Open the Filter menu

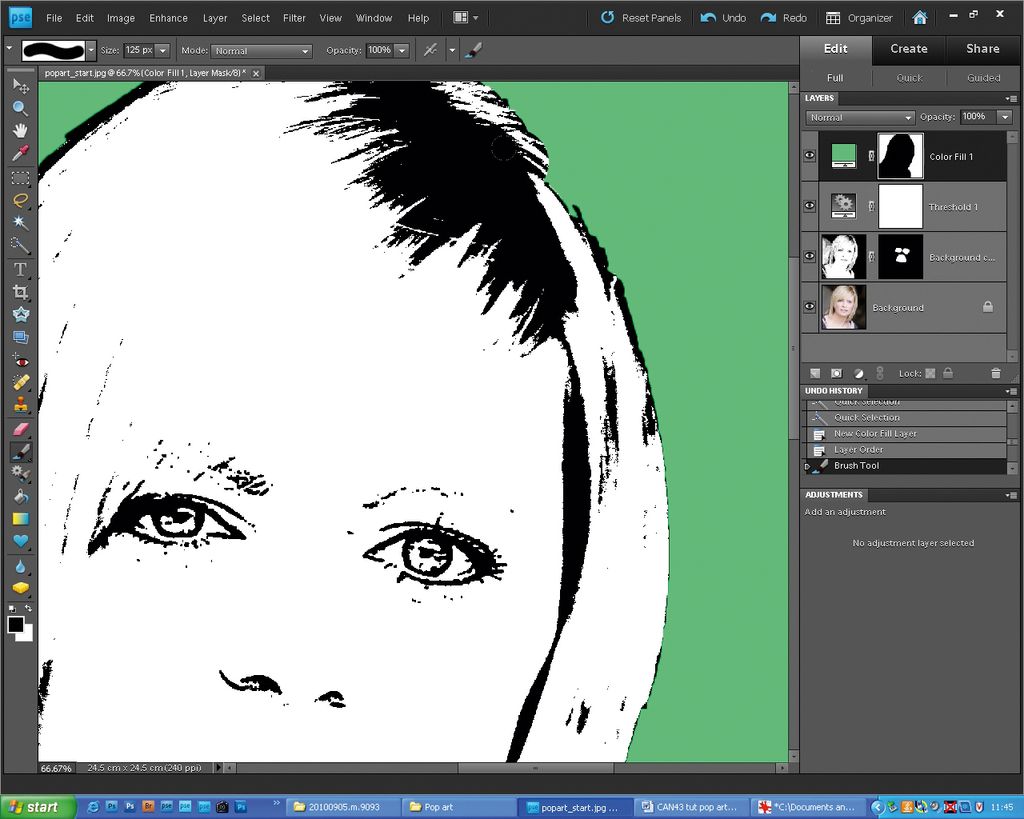click(x=294, y=17)
